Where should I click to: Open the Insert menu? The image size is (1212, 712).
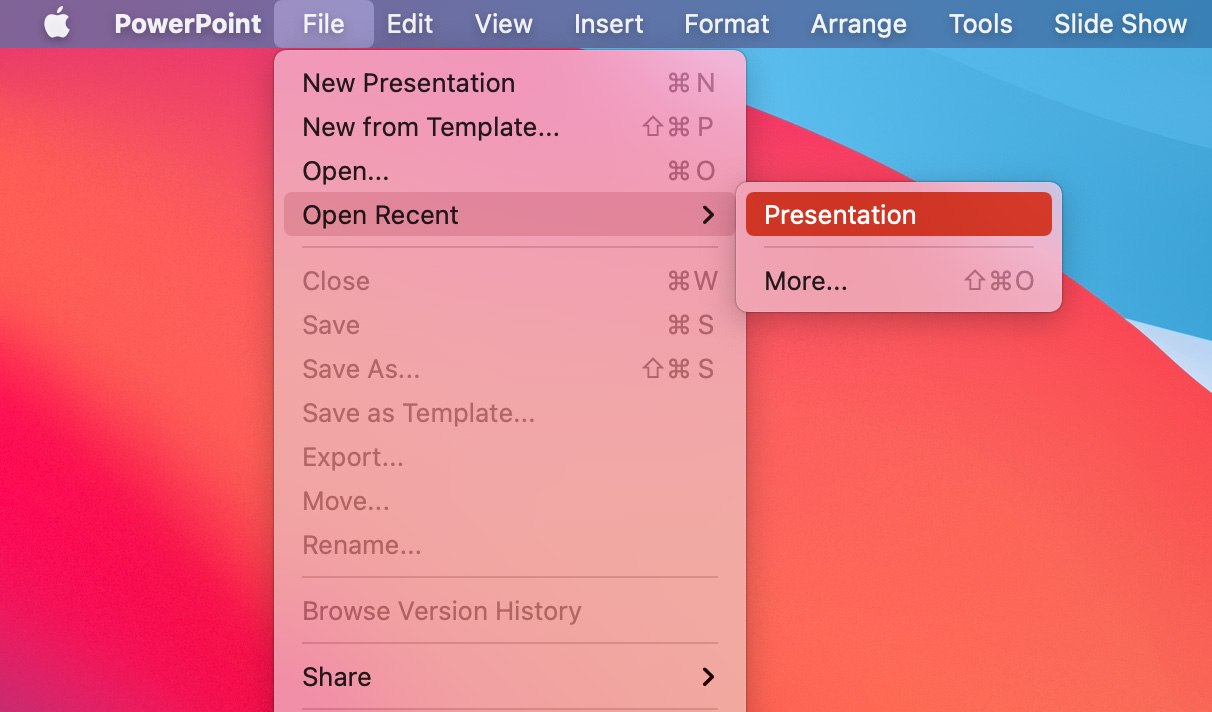[x=609, y=24]
